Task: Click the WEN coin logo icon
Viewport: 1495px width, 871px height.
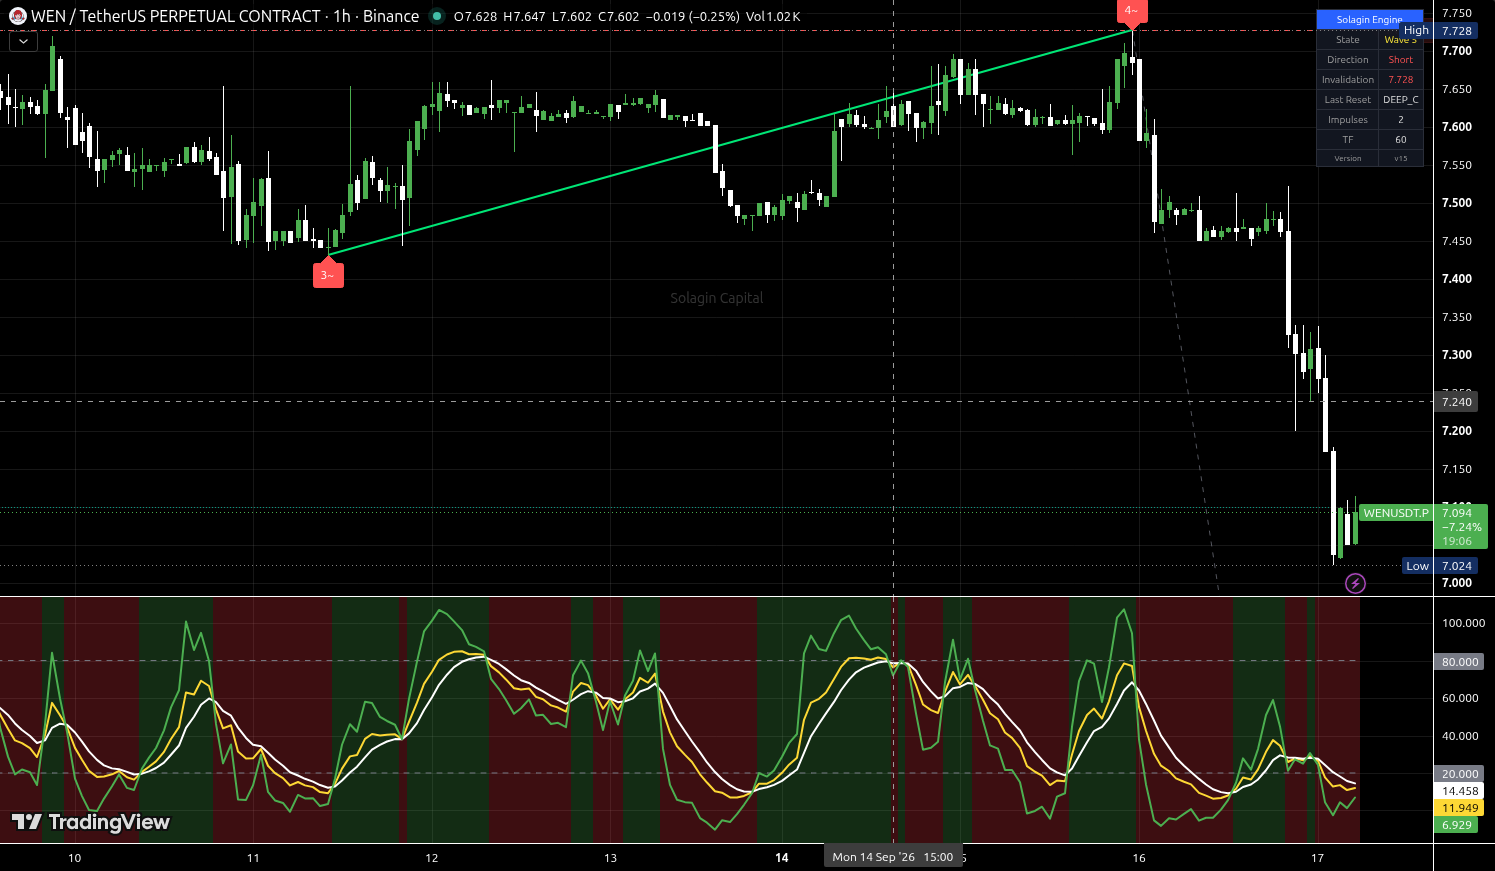Action: coord(18,16)
